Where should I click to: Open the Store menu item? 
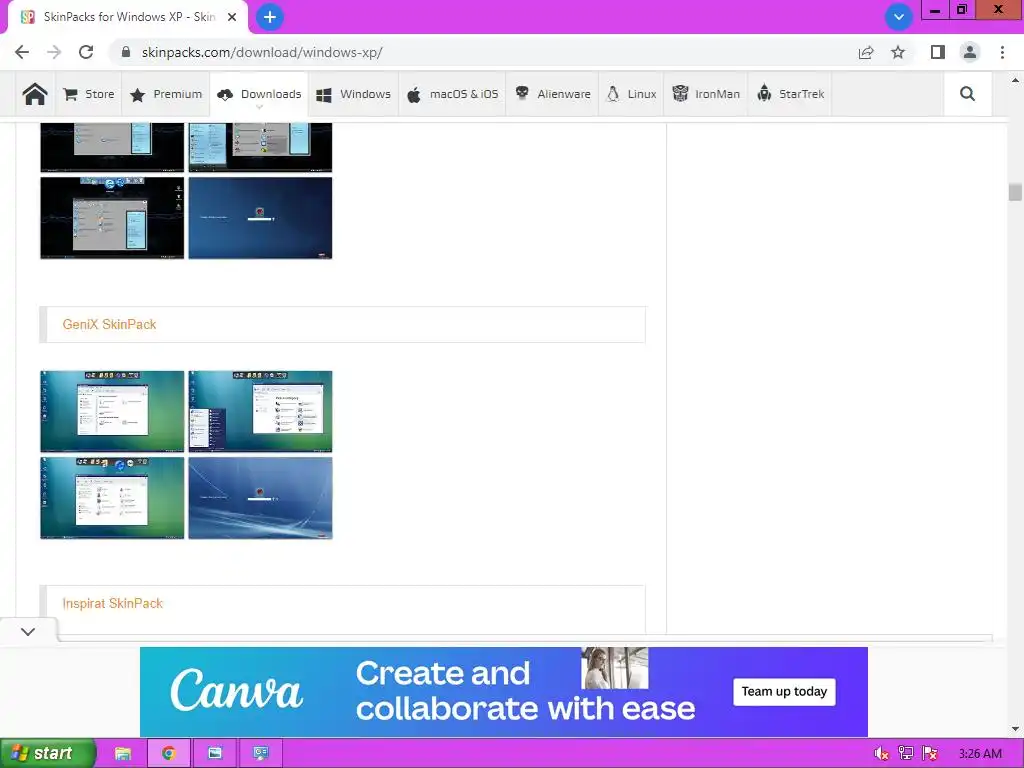[x=89, y=94]
